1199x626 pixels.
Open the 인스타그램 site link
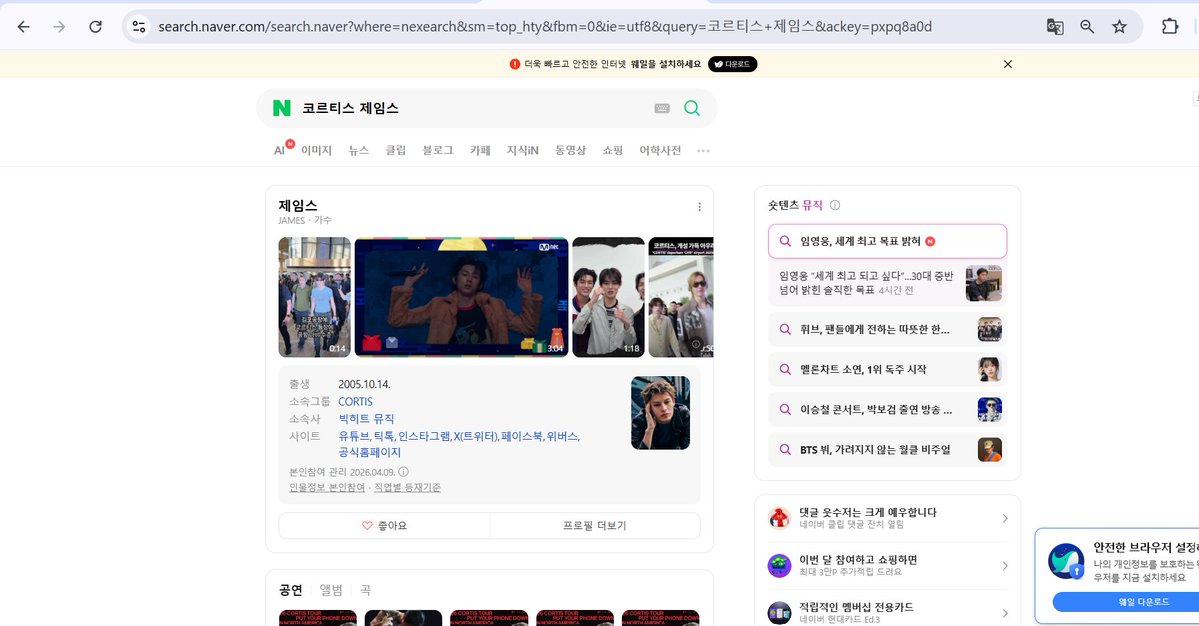pos(424,436)
